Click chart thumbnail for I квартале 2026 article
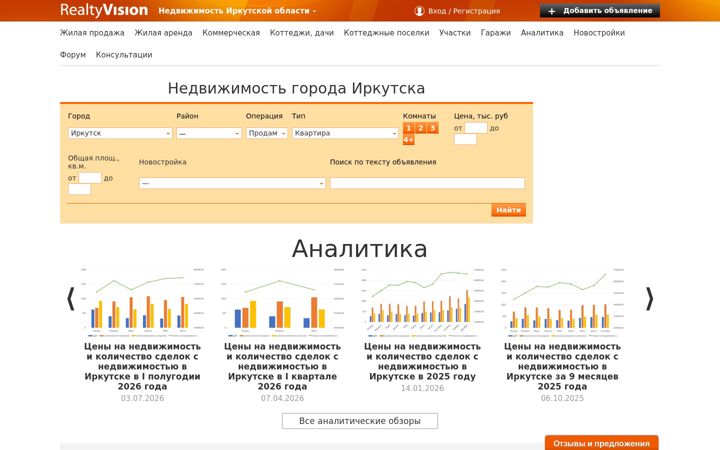The height and width of the screenshot is (450, 720). (282, 302)
